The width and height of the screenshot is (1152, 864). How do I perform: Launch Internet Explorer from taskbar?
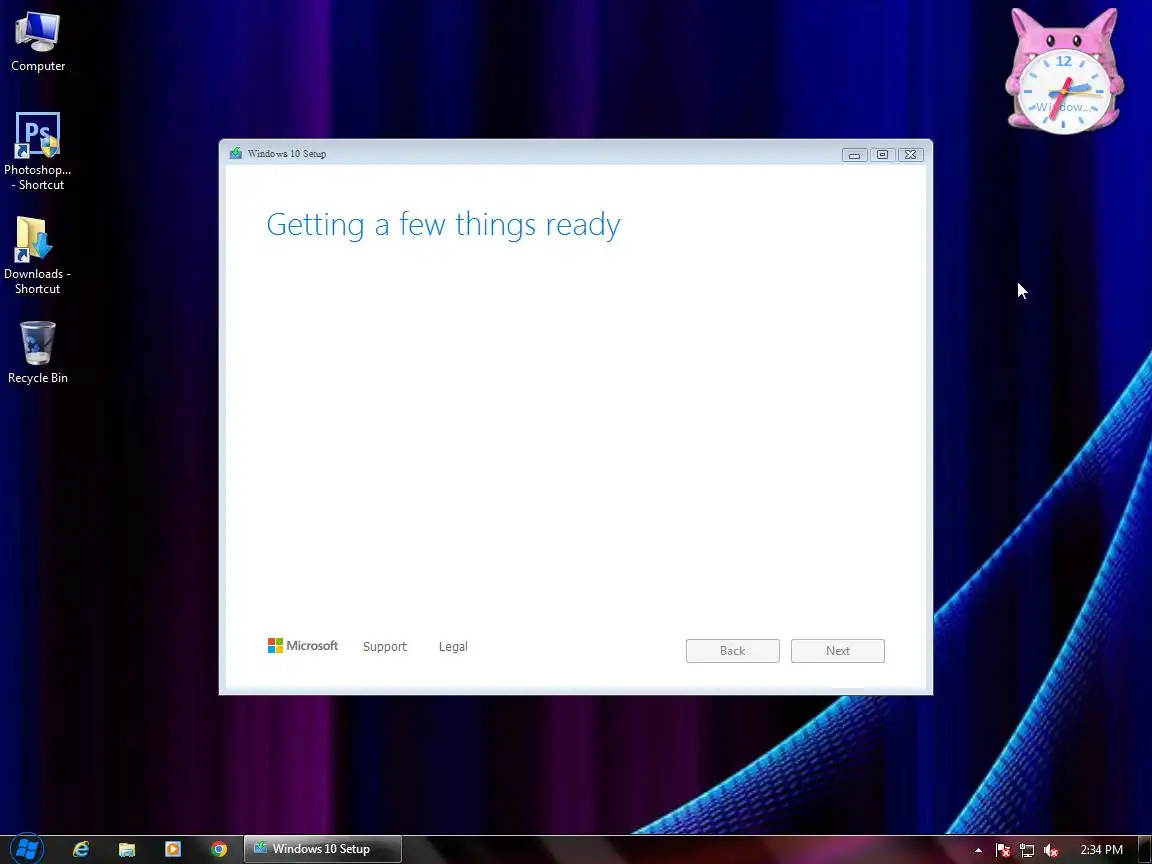(81, 849)
